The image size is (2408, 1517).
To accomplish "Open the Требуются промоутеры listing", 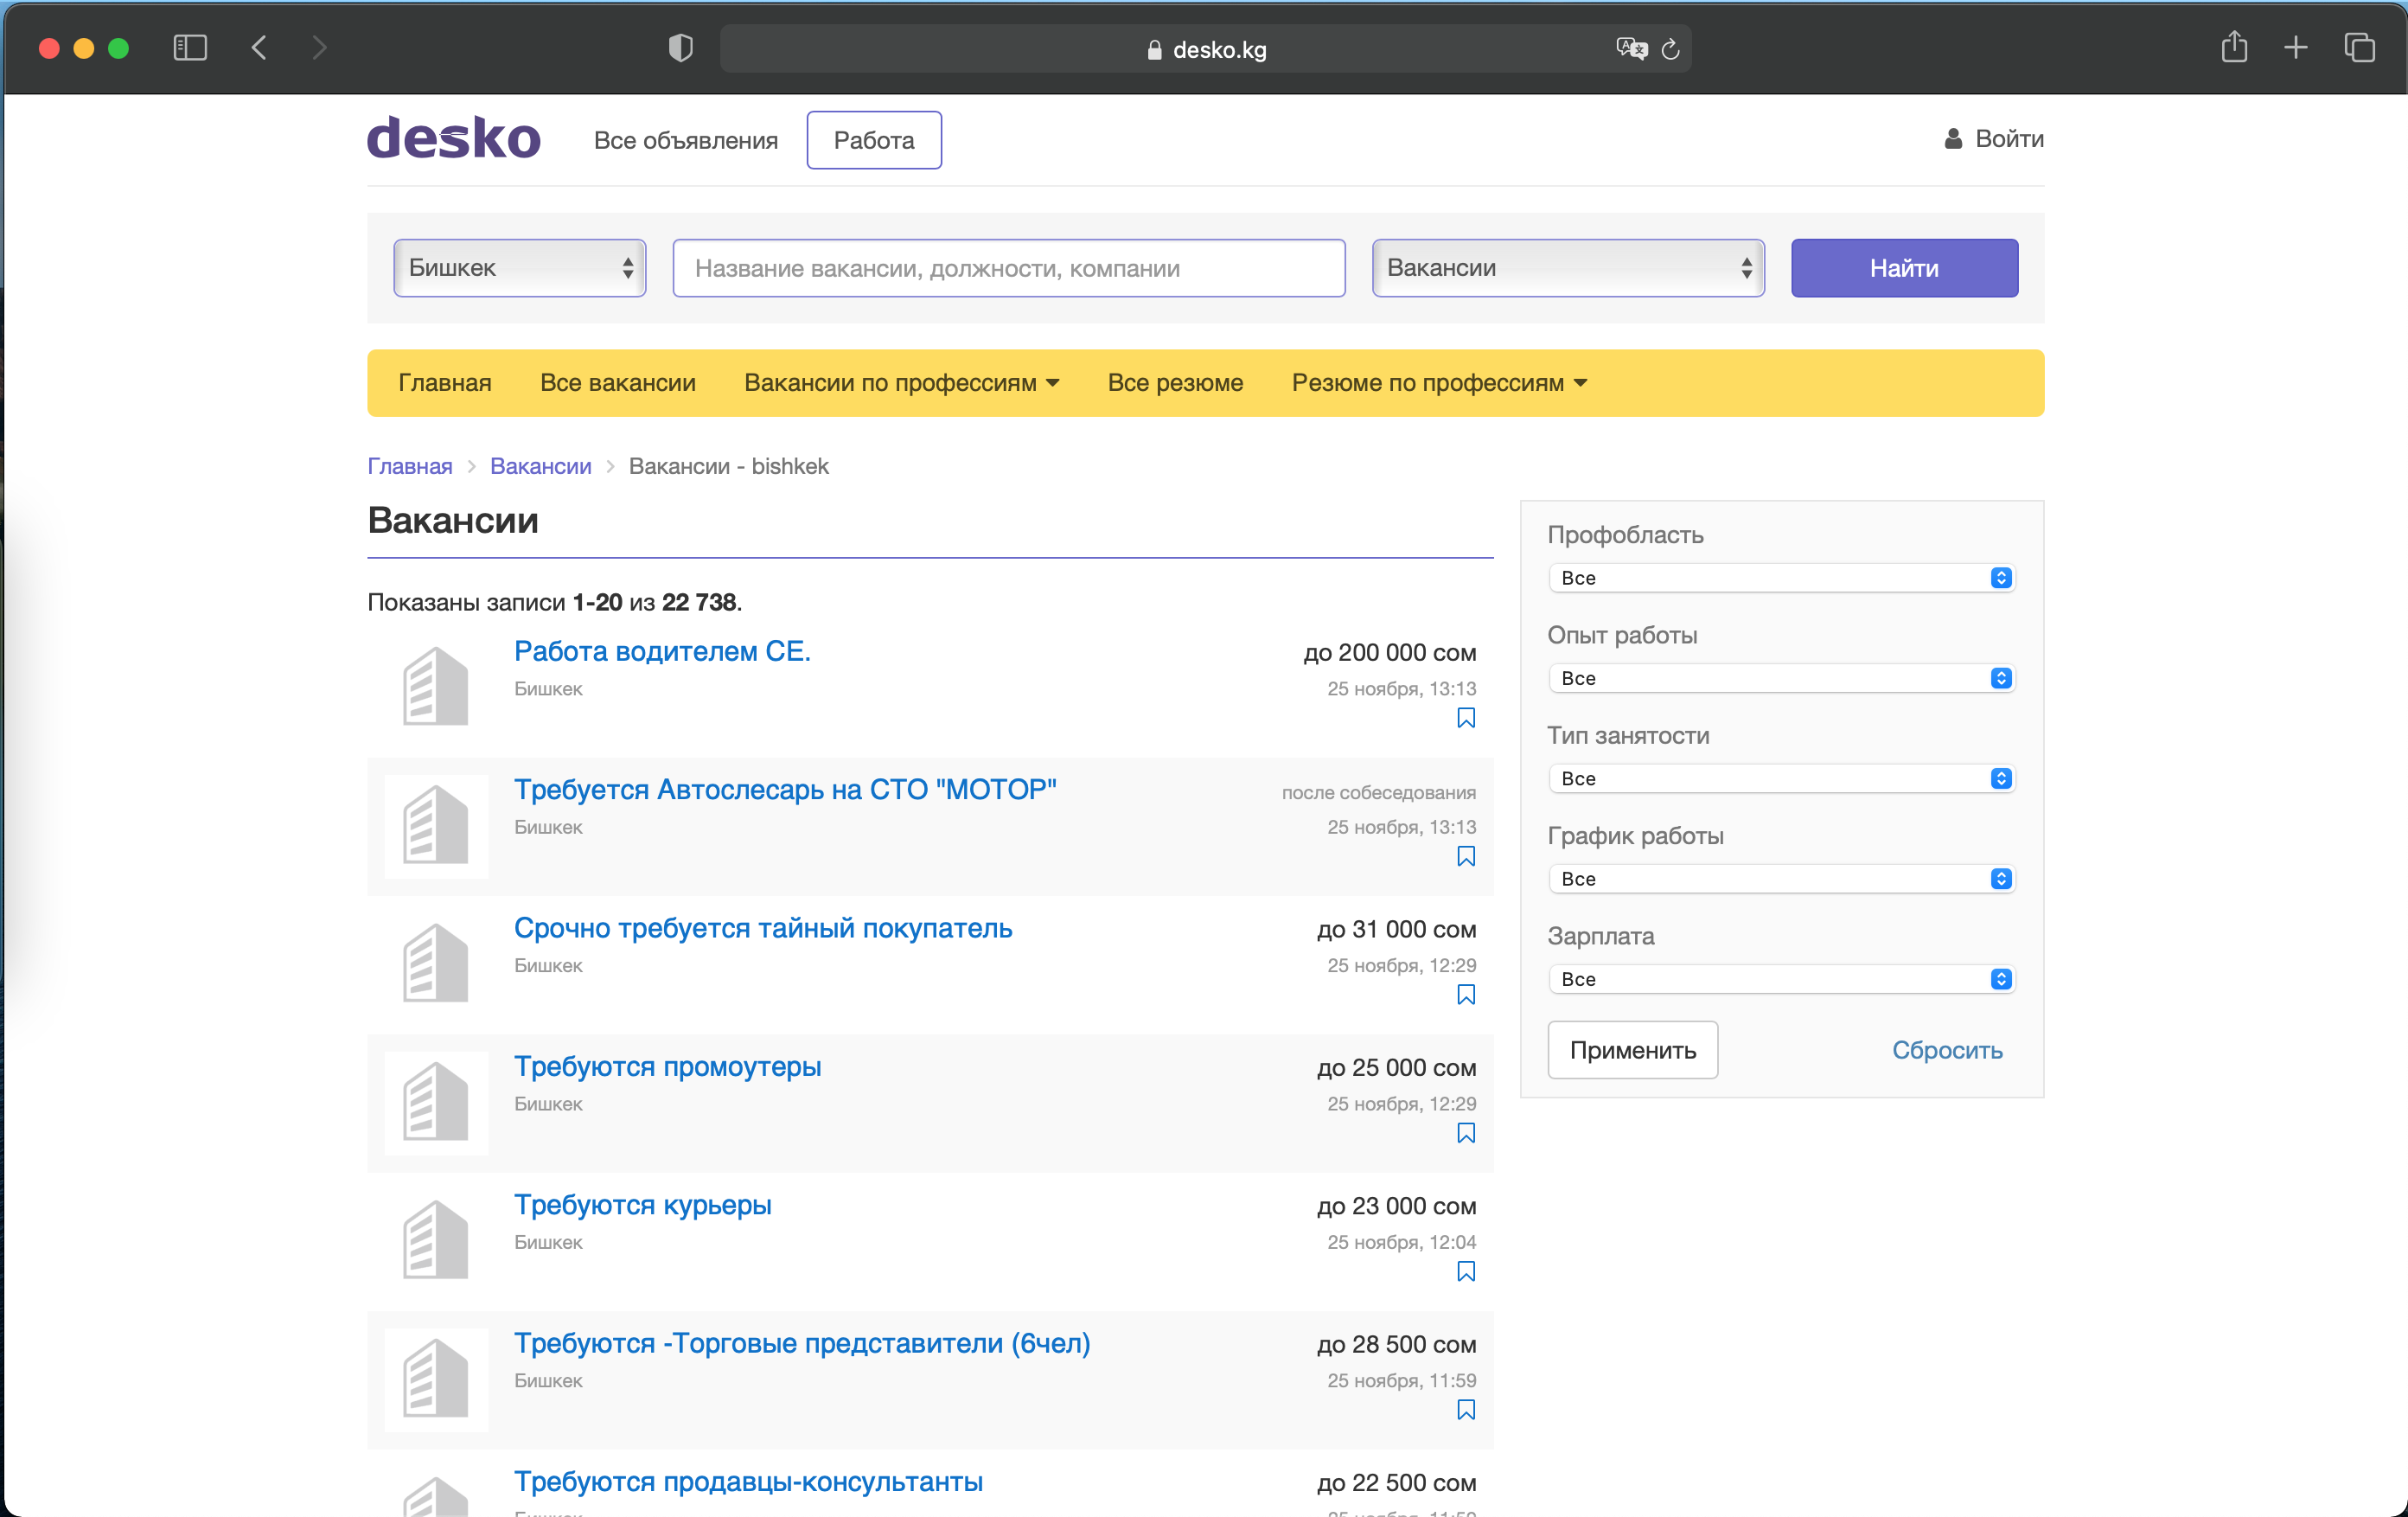I will pos(668,1067).
